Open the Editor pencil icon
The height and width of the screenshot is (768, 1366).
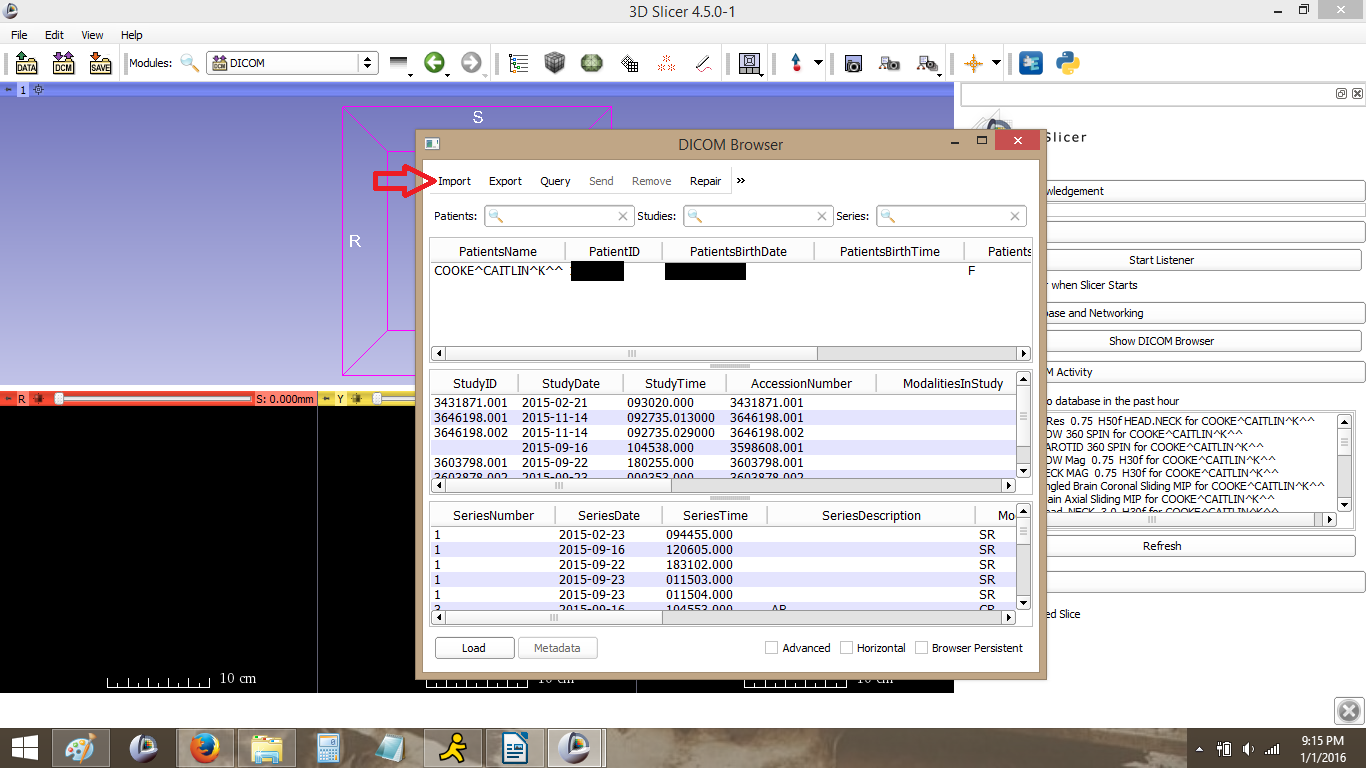click(x=703, y=63)
